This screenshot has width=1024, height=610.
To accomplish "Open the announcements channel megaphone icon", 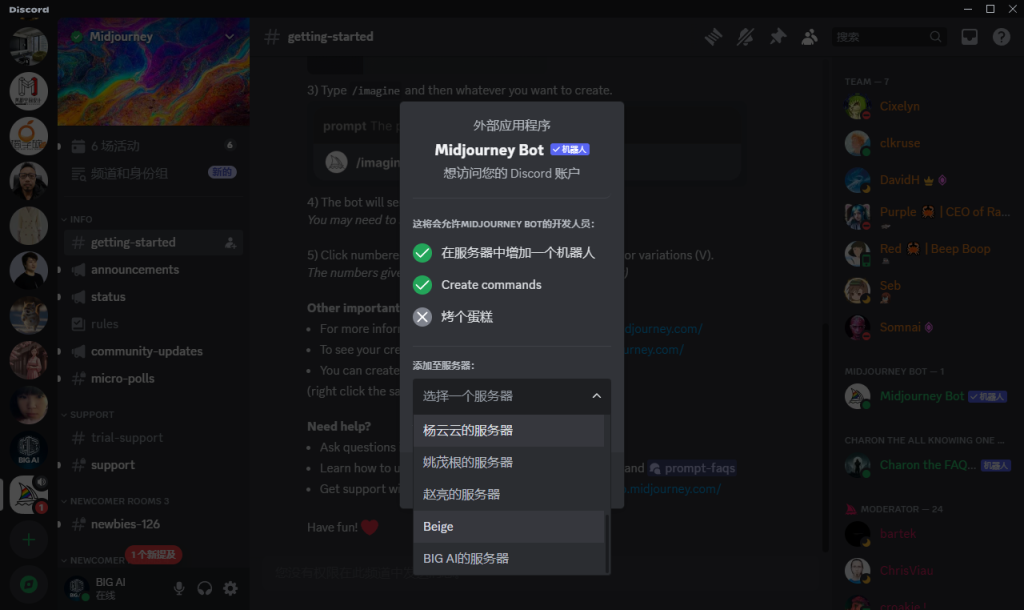I will pos(78,270).
